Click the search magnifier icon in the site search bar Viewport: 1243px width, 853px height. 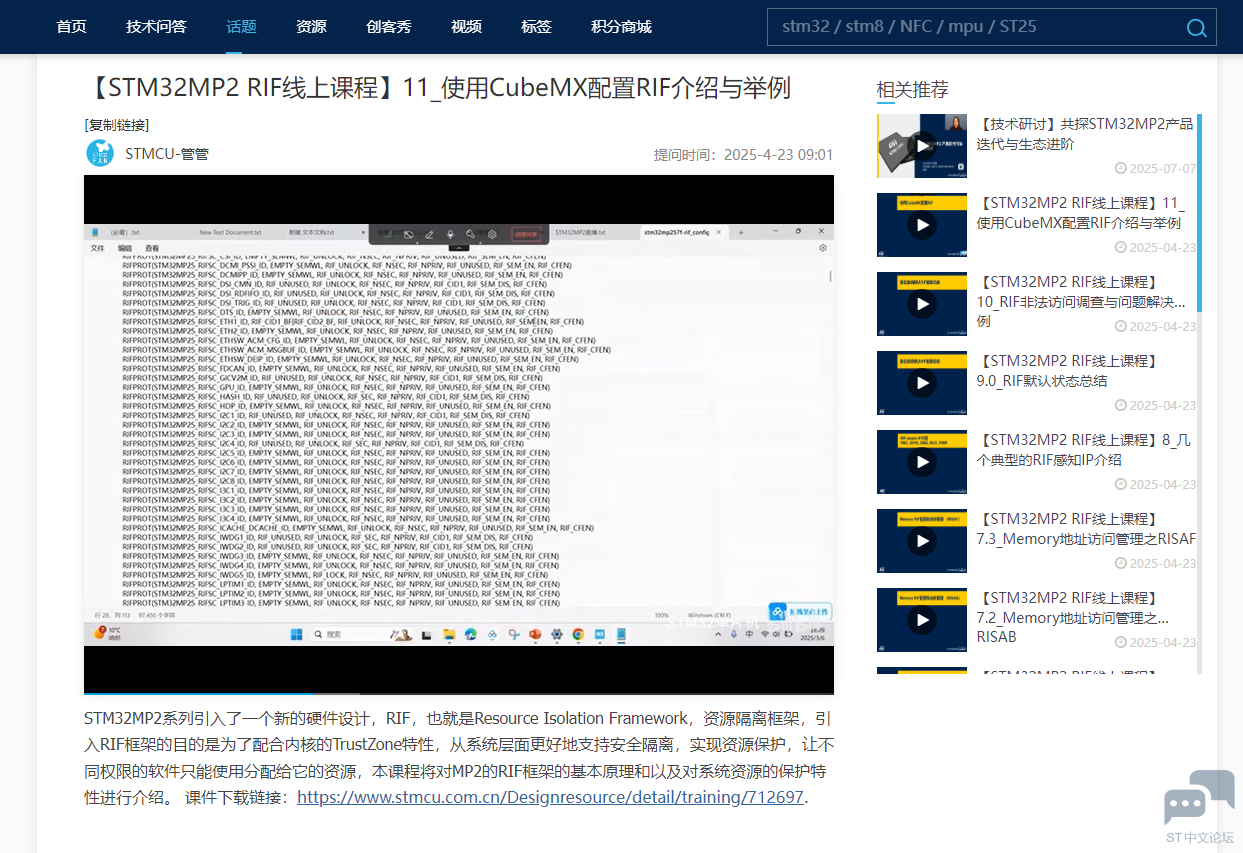coord(1197,28)
